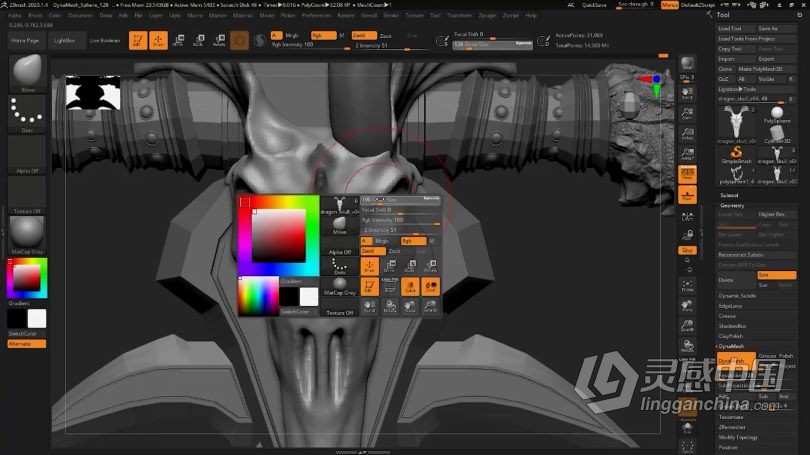Open the Texture Off slot in left shelf

[x=27, y=195]
